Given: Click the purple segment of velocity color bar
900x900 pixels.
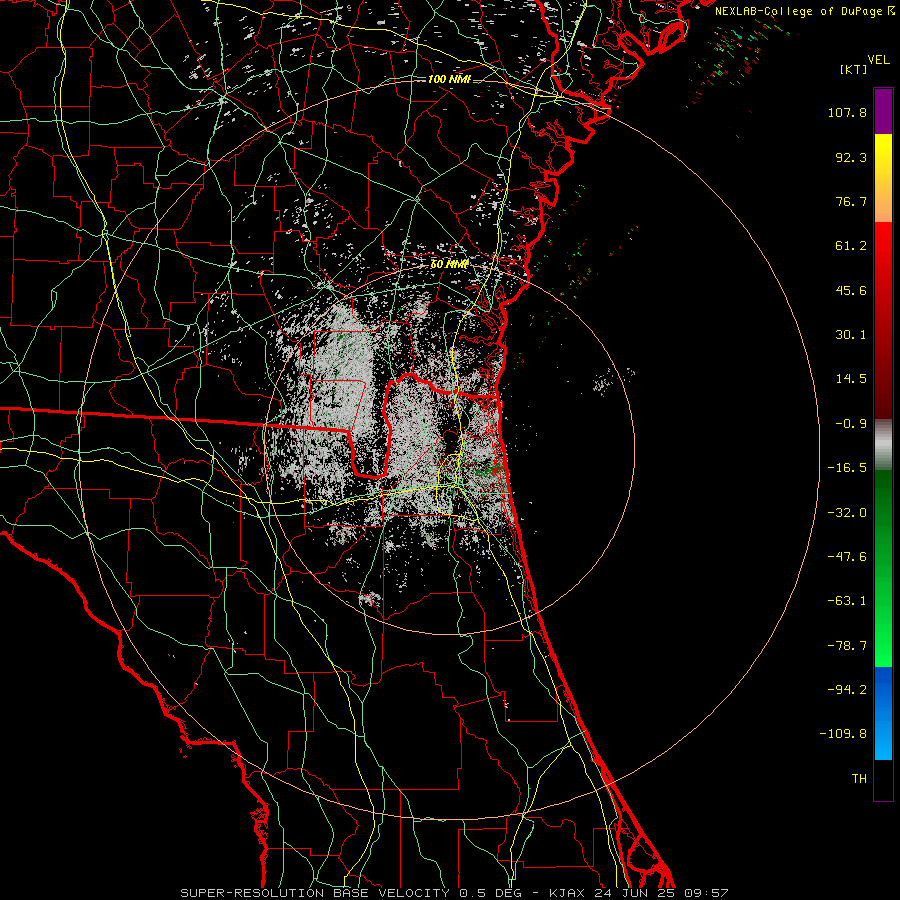Looking at the screenshot, I should coord(883,111).
